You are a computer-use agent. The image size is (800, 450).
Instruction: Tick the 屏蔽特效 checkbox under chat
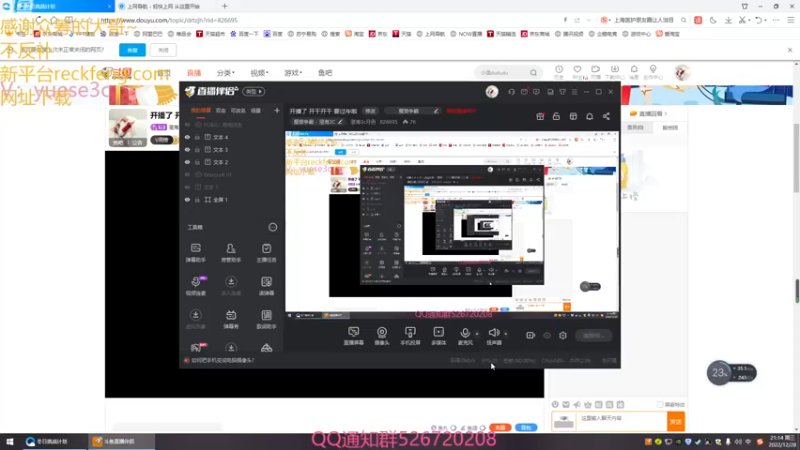coord(660,405)
